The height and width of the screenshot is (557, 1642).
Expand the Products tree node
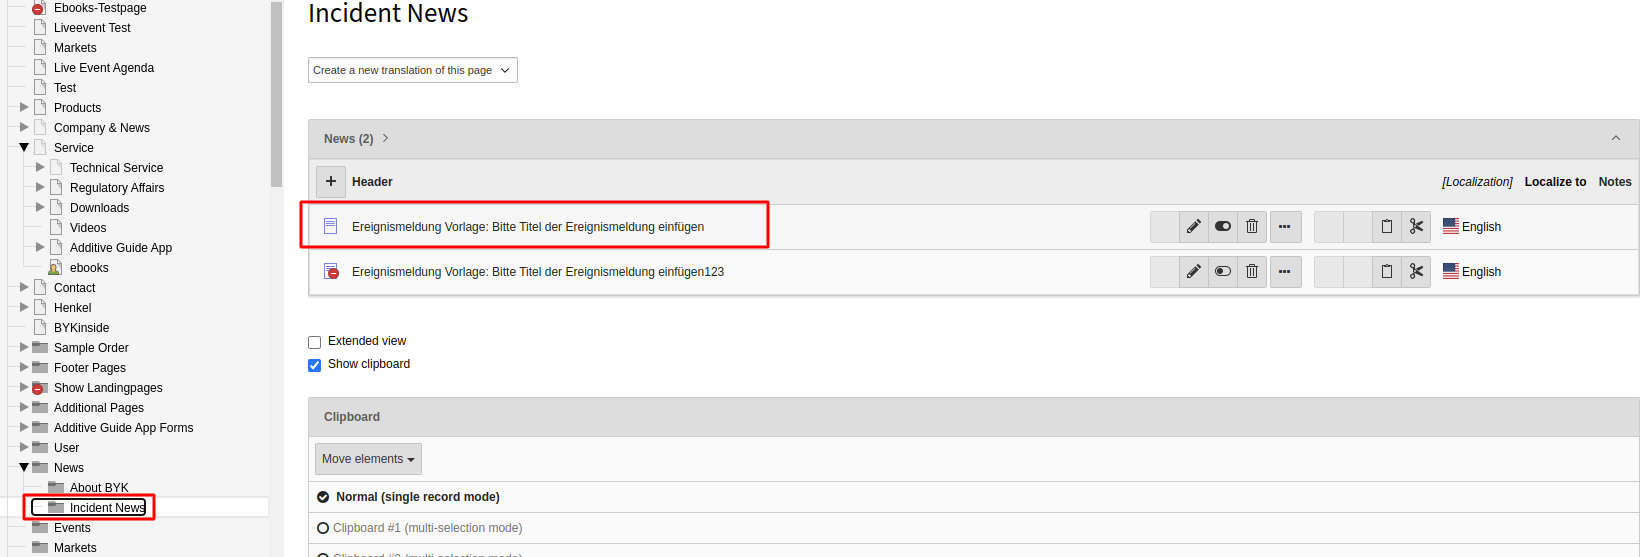pos(24,107)
